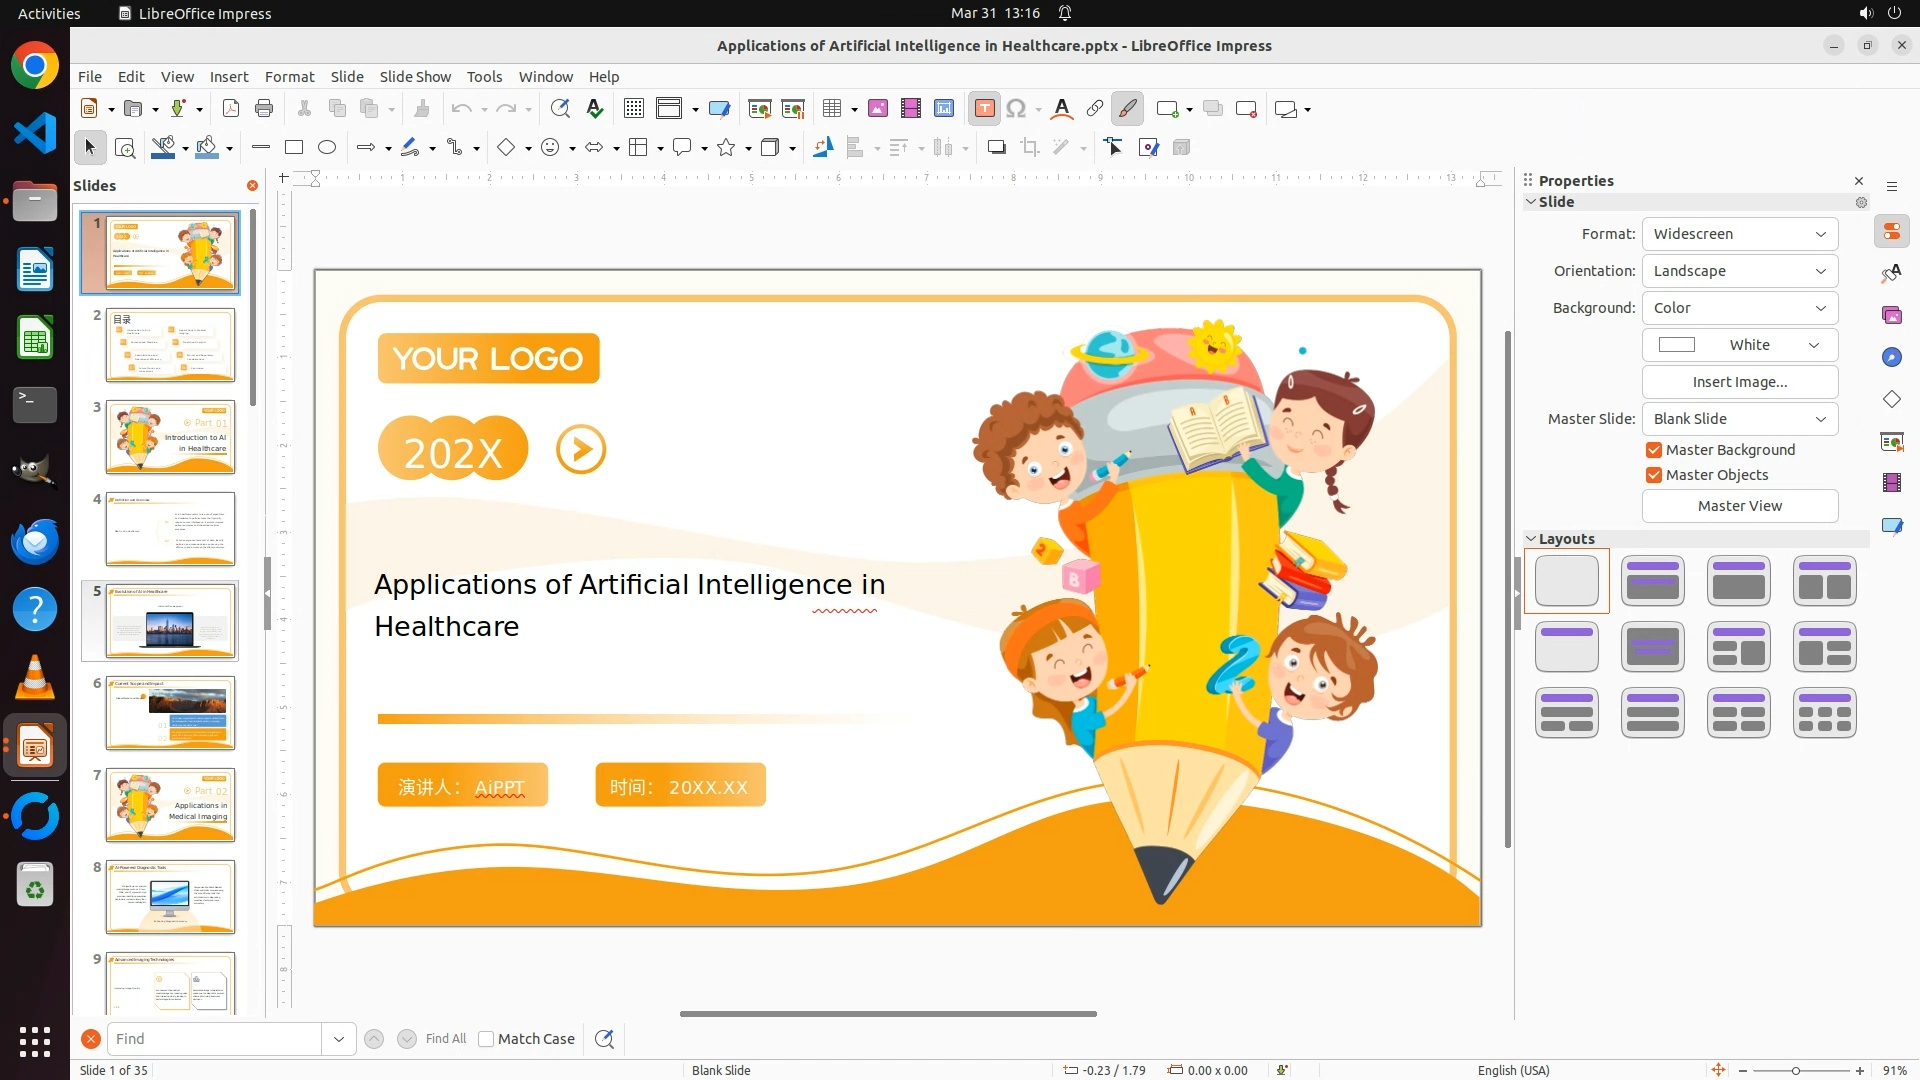Click the Insert Image... button
Image resolution: width=1920 pixels, height=1080 pixels.
(x=1739, y=382)
